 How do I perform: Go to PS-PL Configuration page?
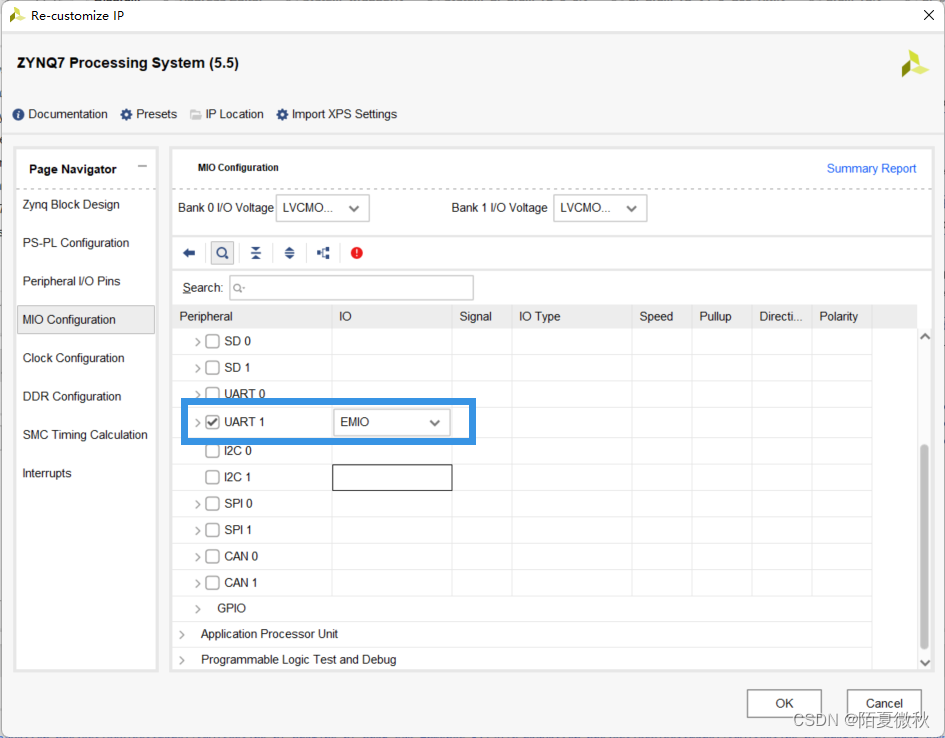(76, 243)
